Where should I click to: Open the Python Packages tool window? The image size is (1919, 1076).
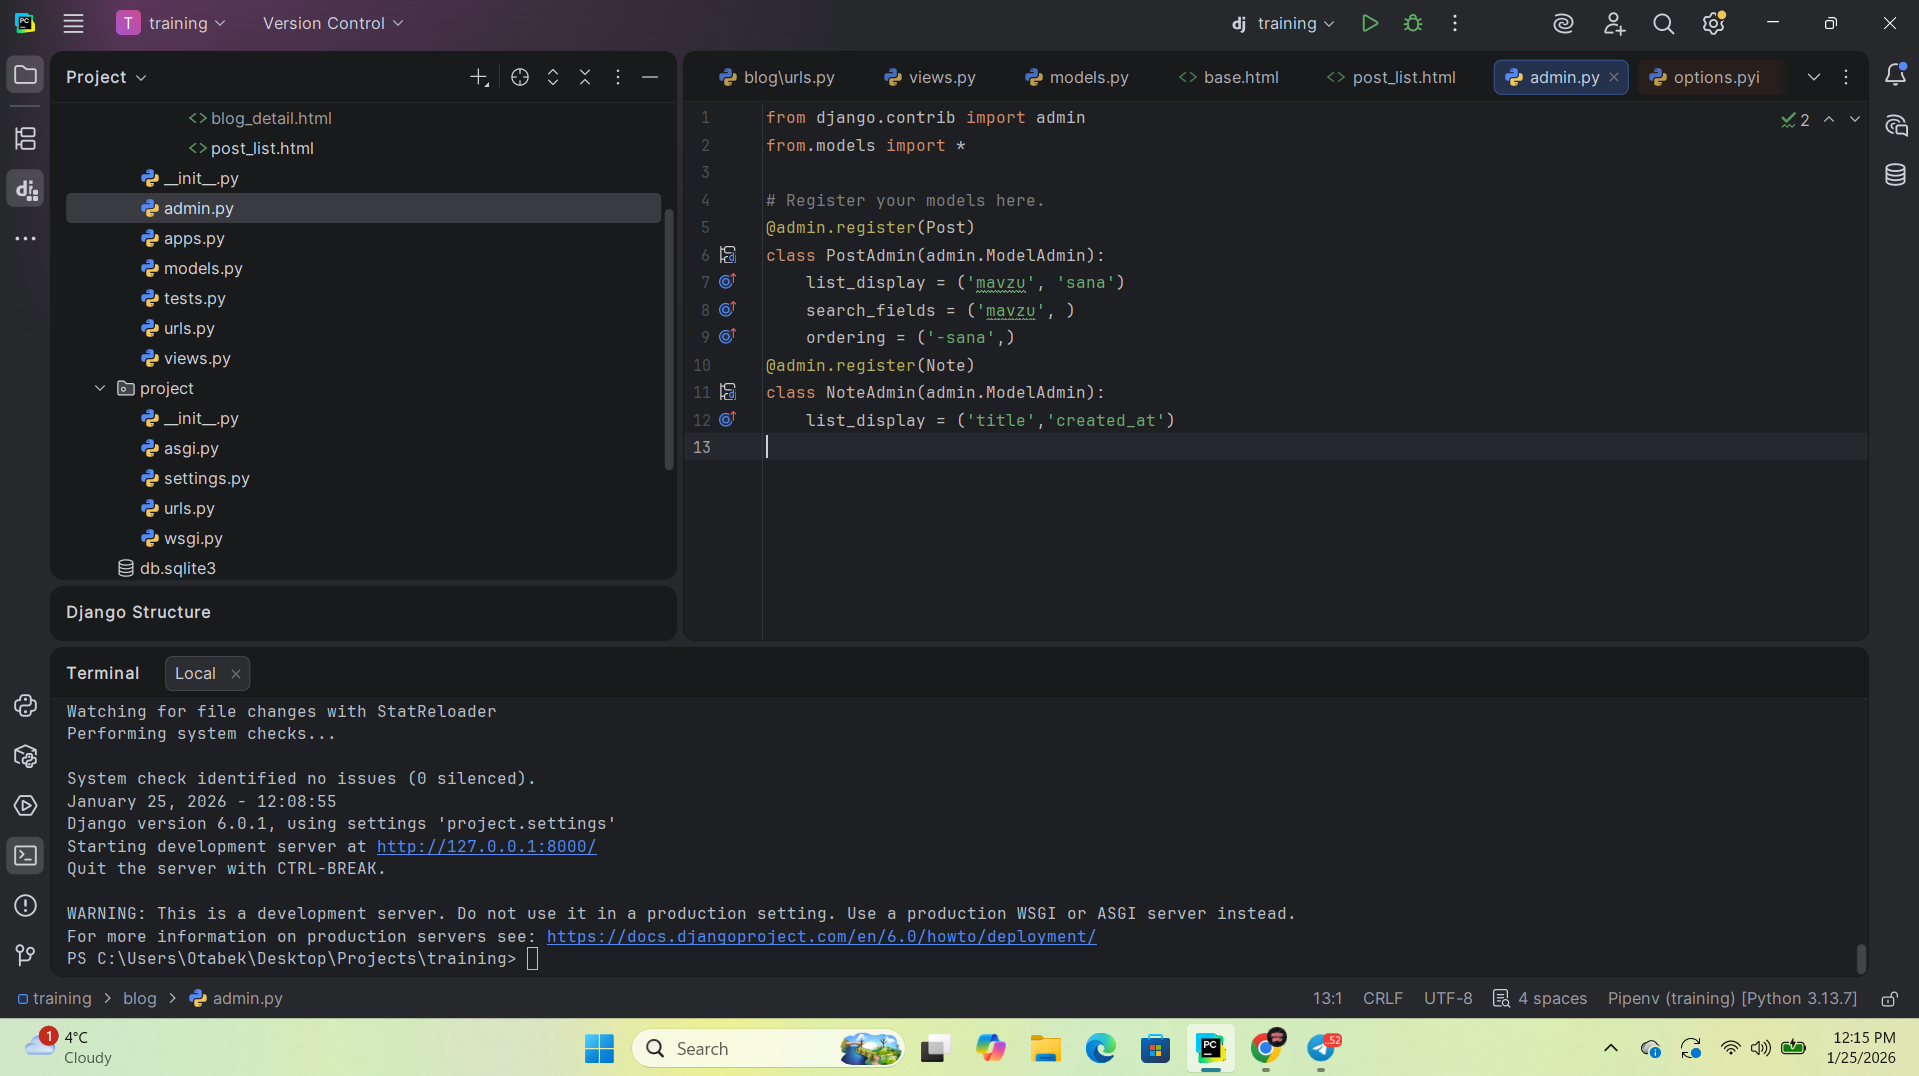click(x=25, y=756)
